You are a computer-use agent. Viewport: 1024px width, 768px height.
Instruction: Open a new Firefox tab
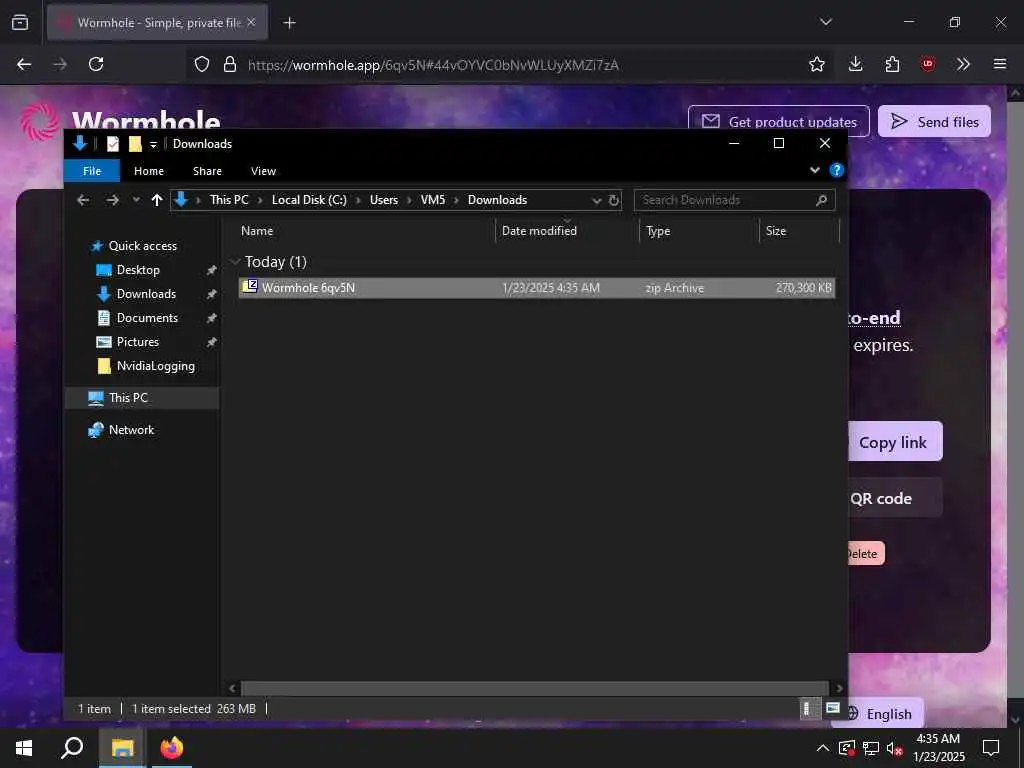click(289, 23)
